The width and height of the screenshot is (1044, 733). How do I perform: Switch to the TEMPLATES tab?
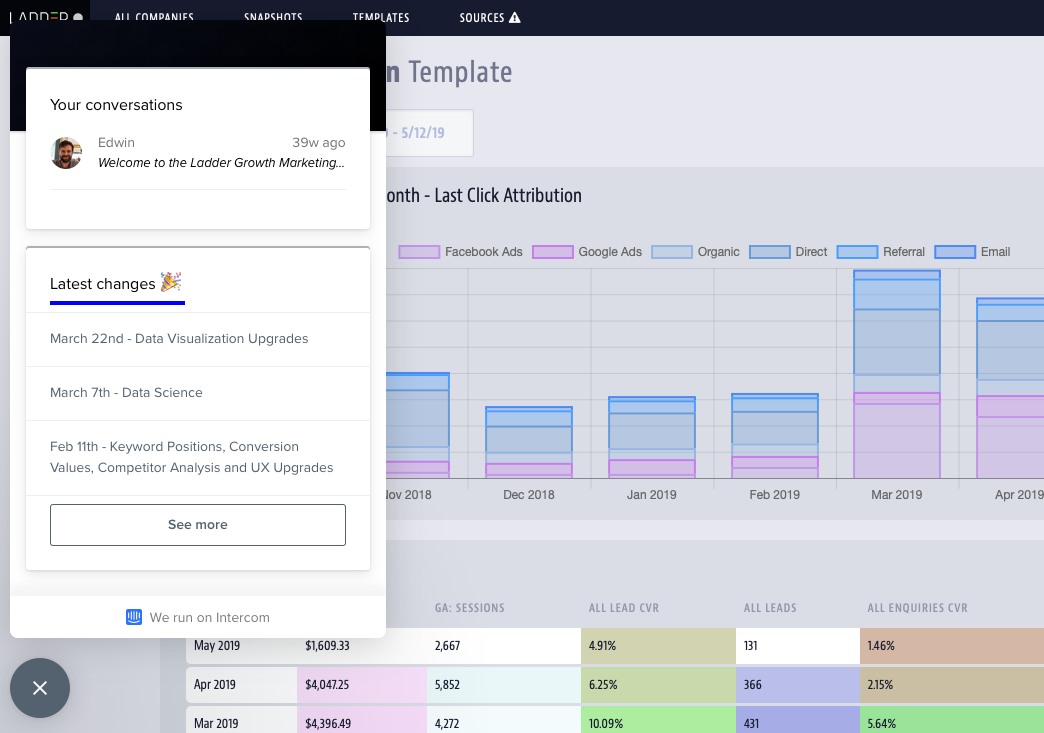[380, 17]
